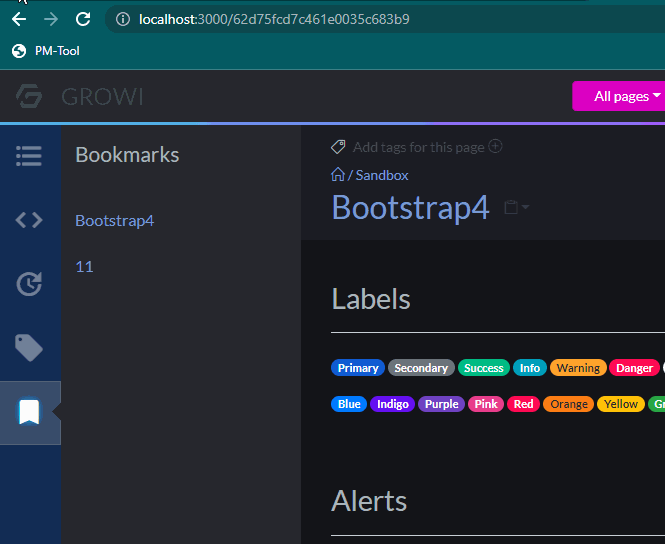665x544 pixels.
Task: Click Add tags for this page text
Action: point(418,147)
